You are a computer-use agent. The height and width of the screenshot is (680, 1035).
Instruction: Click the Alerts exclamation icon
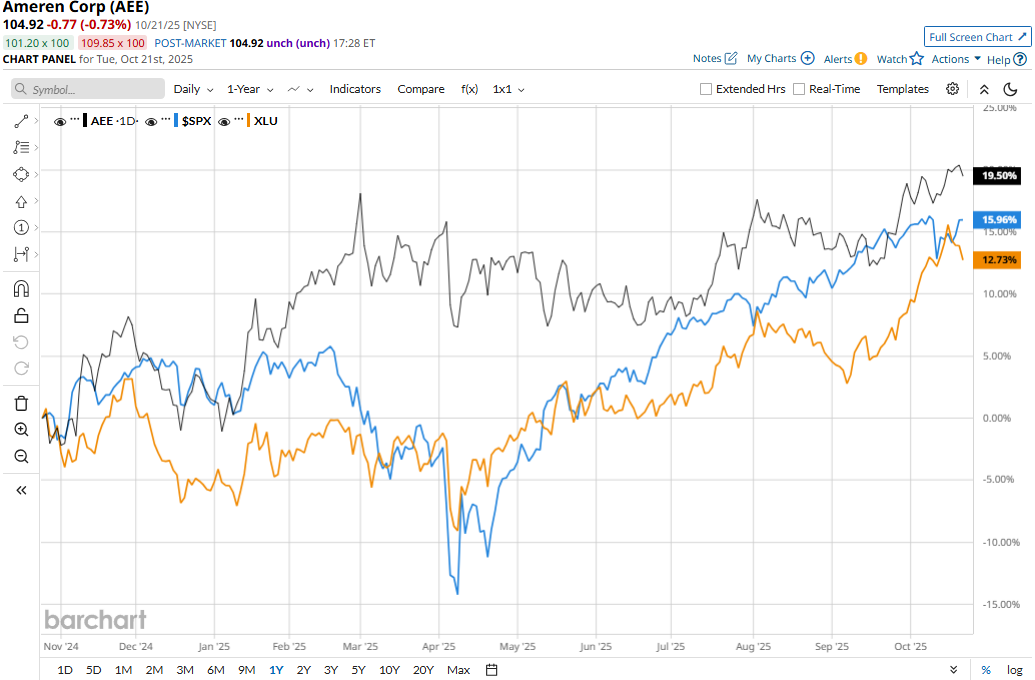[x=861, y=59]
